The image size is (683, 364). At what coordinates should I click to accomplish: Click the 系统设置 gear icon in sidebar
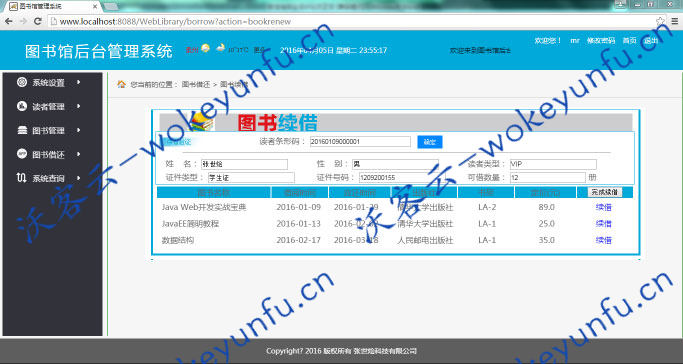[x=22, y=82]
